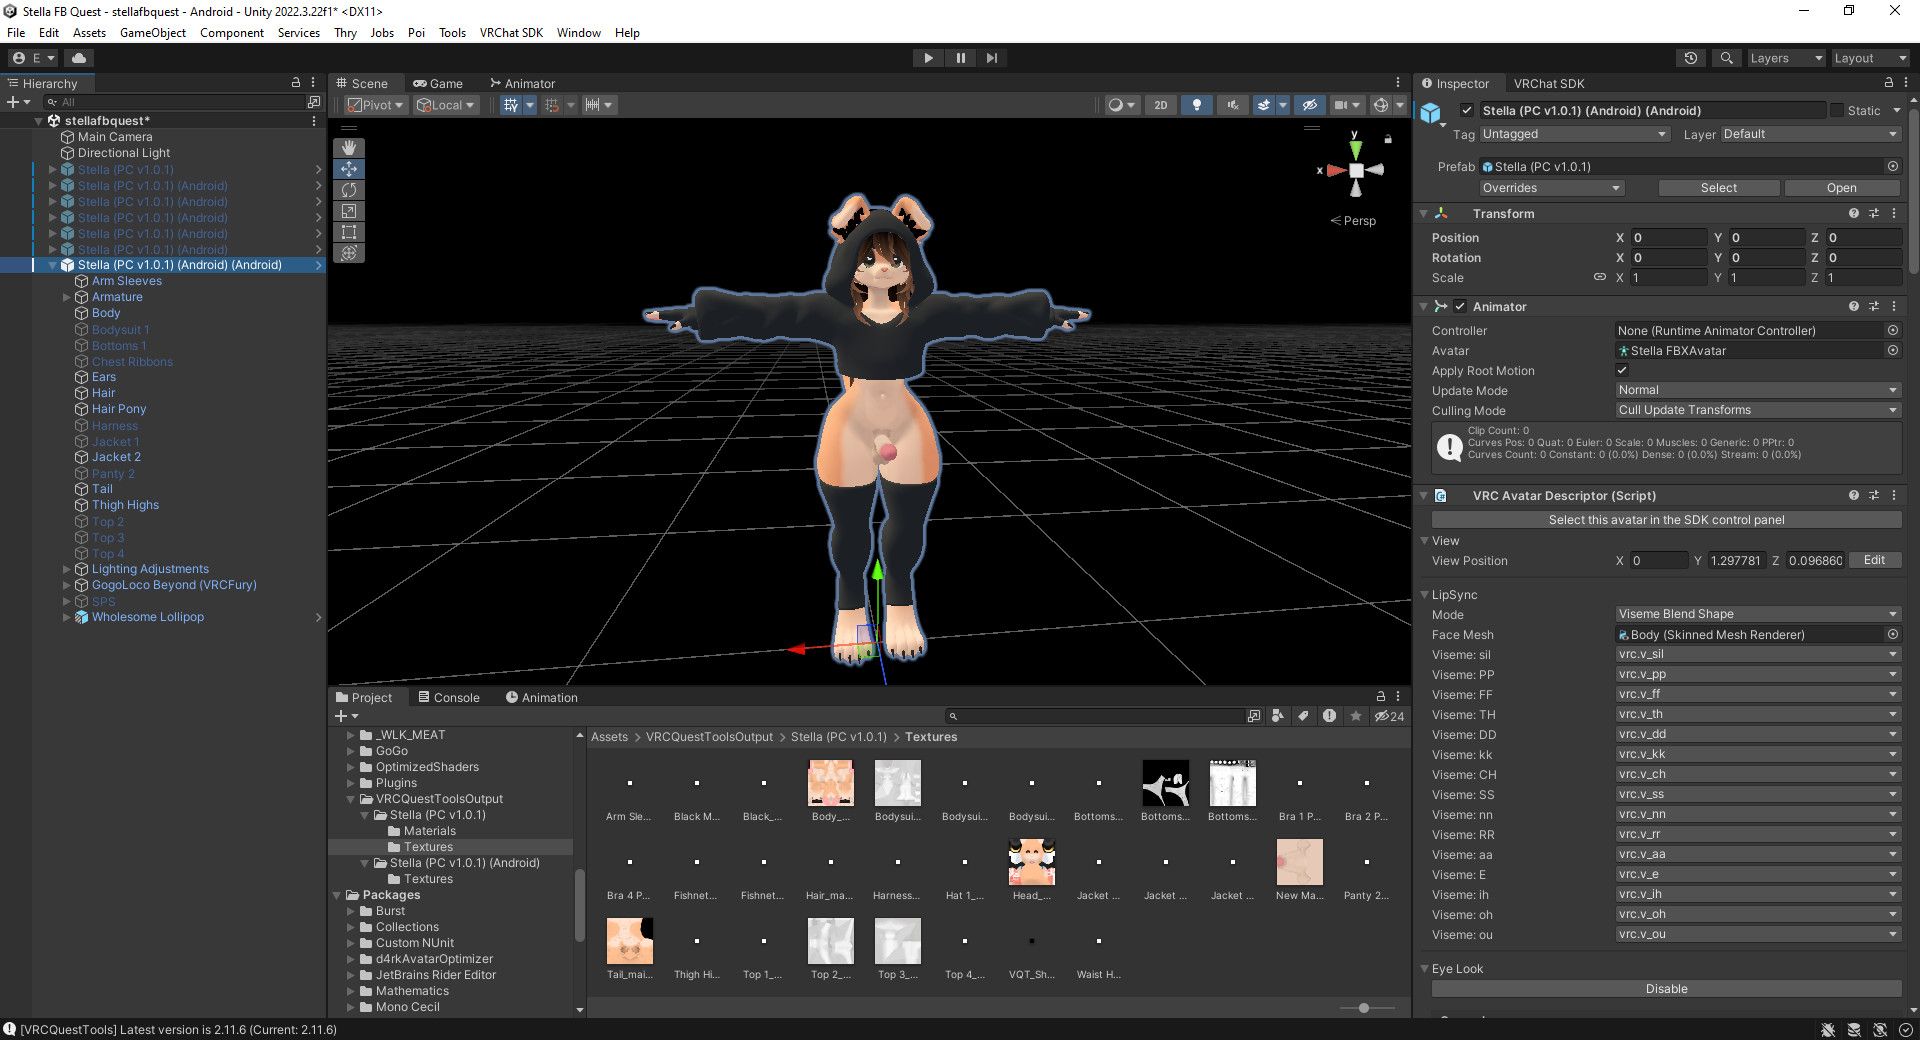Open the VRChat SDK menu

(511, 32)
